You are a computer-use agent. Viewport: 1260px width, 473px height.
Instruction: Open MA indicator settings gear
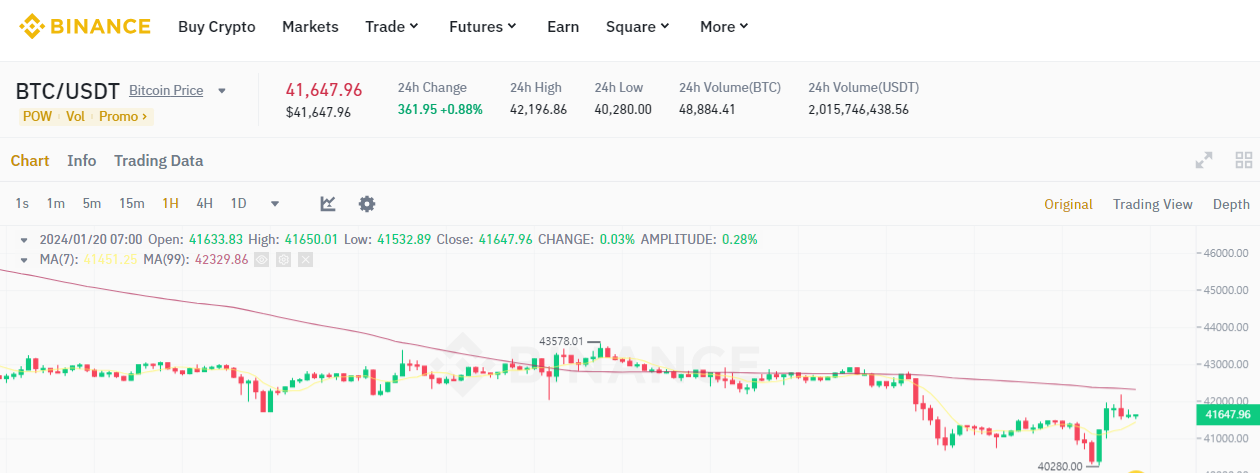coord(283,259)
